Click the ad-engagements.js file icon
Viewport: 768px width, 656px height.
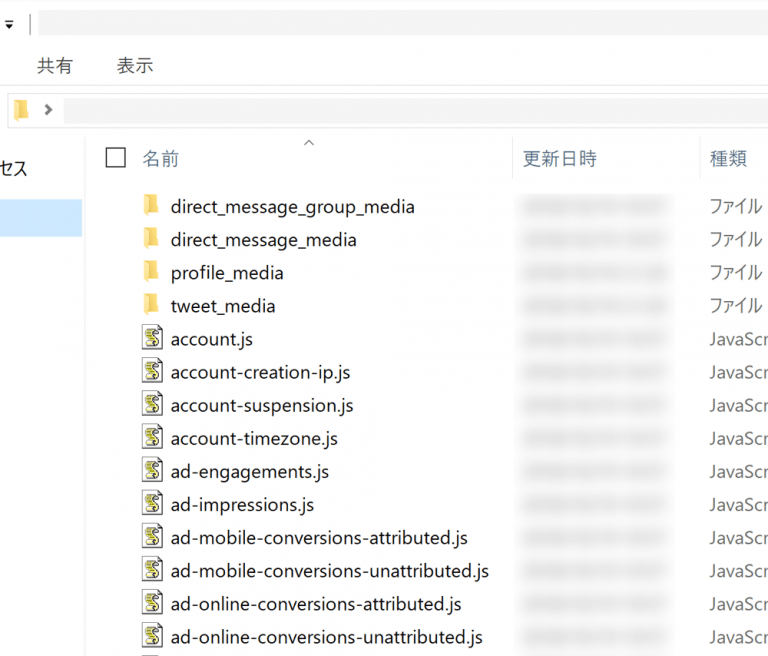152,470
